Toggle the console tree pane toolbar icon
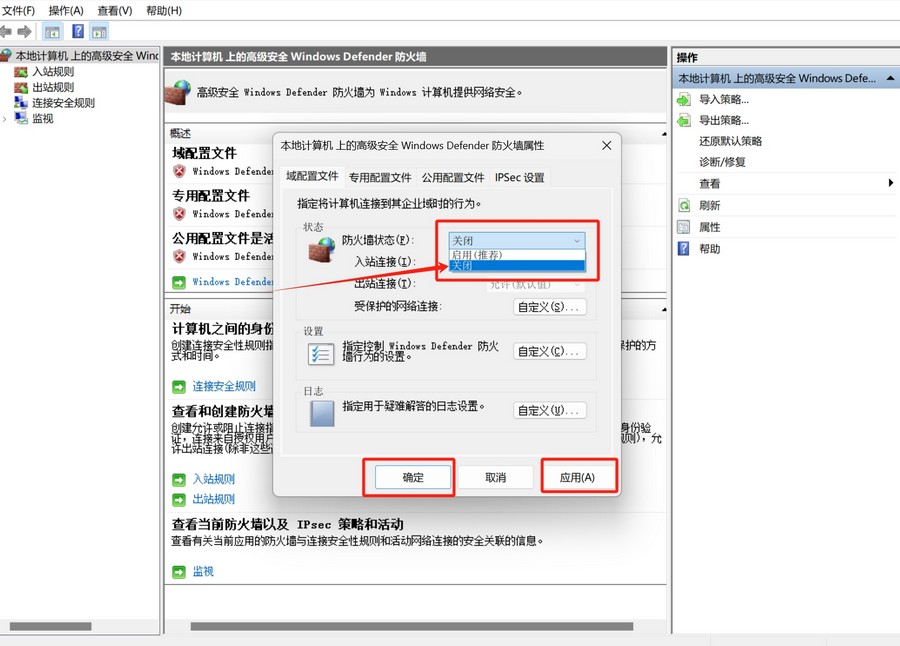Image resolution: width=900 pixels, height=646 pixels. tap(52, 32)
